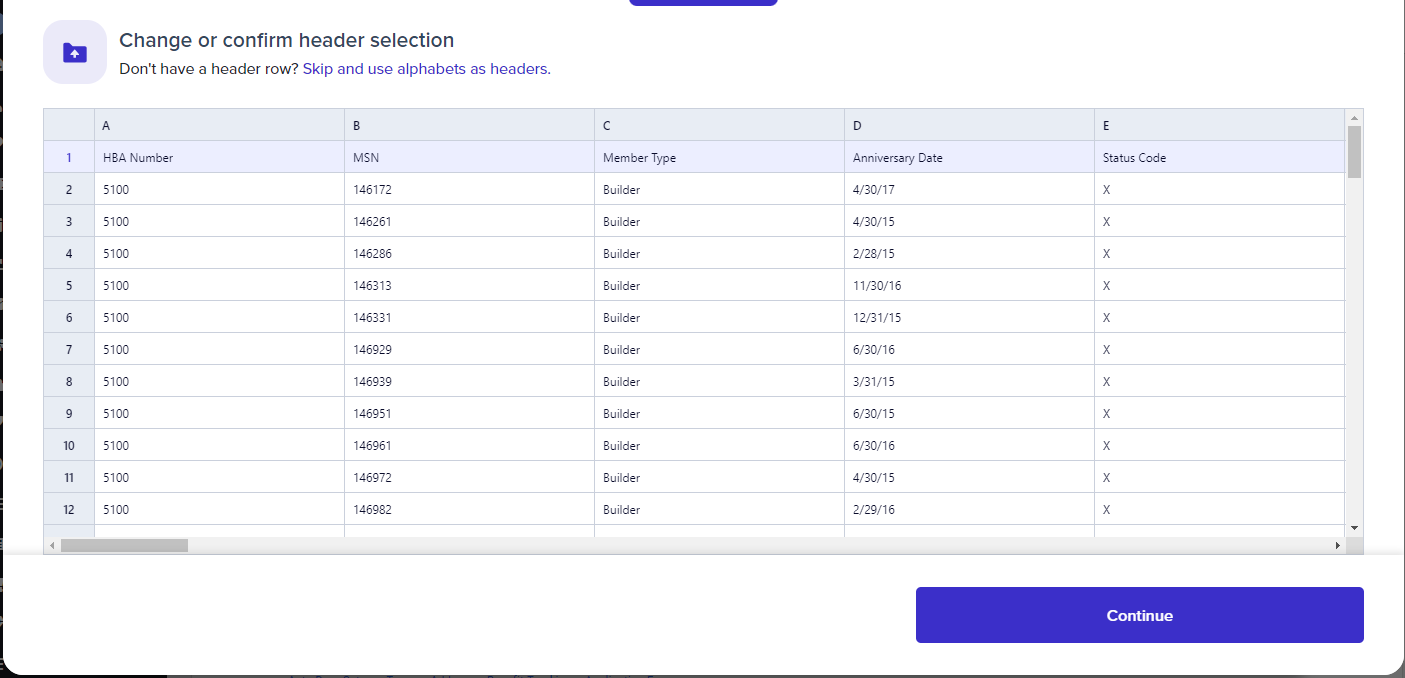Click the 'Anniversary Date' header cell
Image resolution: width=1405 pixels, height=678 pixels.
969,157
